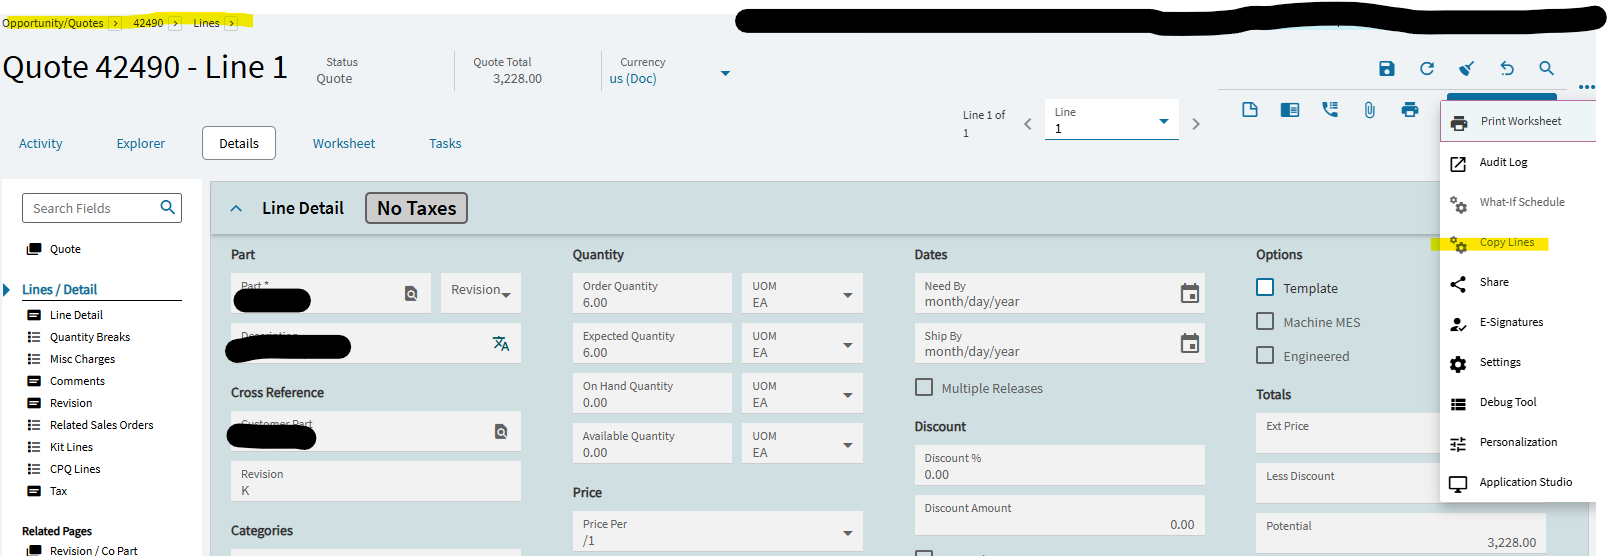
Task: Open the Expected Quantity UOM dropdown
Action: (x=847, y=345)
